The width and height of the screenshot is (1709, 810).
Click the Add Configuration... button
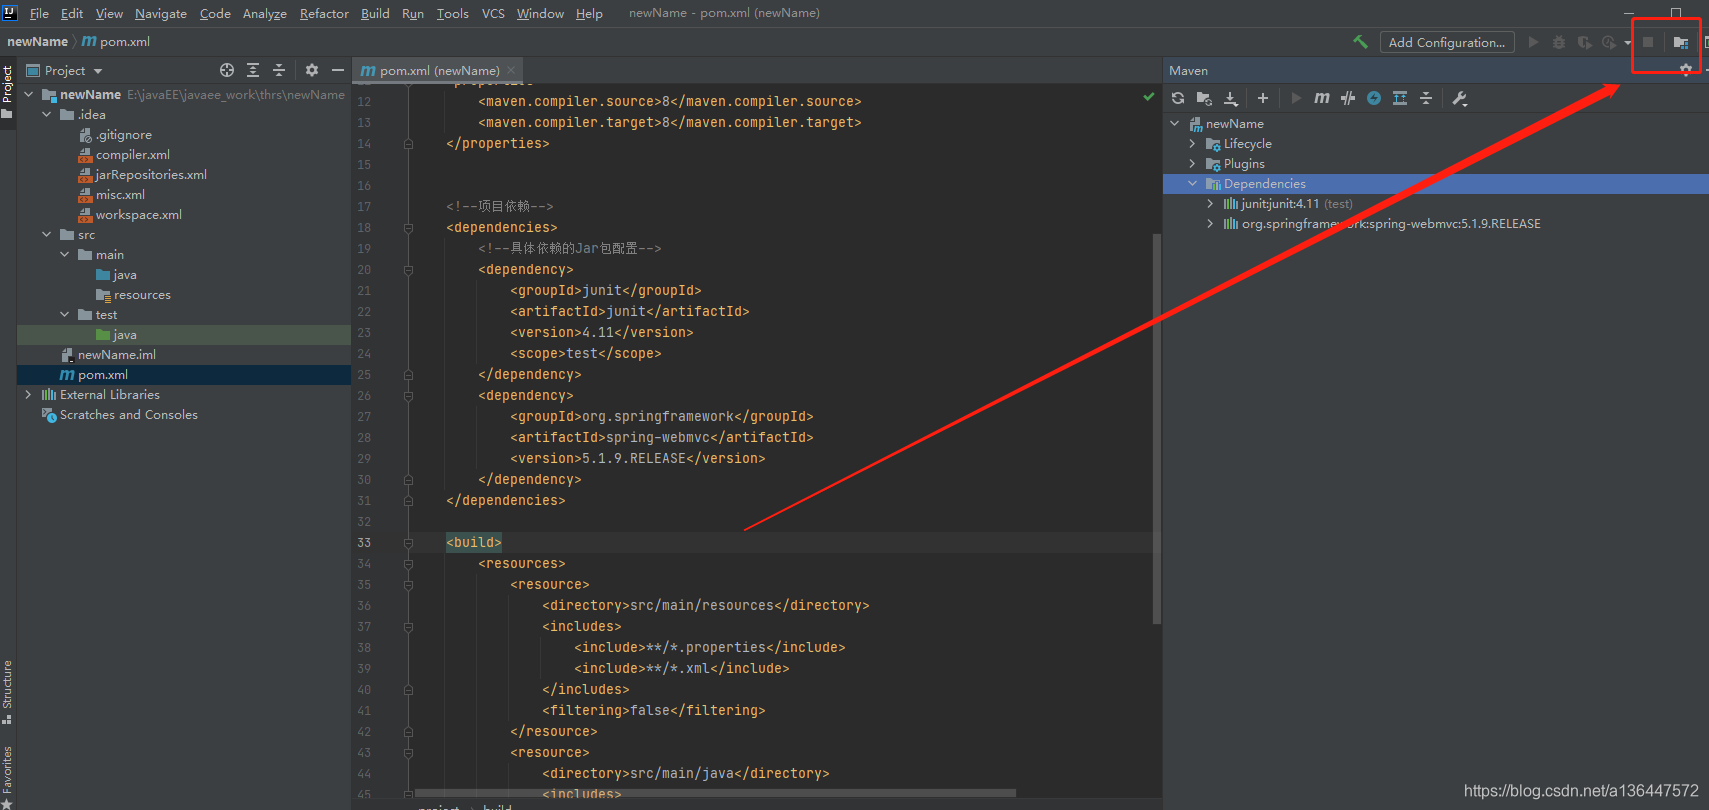click(1447, 42)
